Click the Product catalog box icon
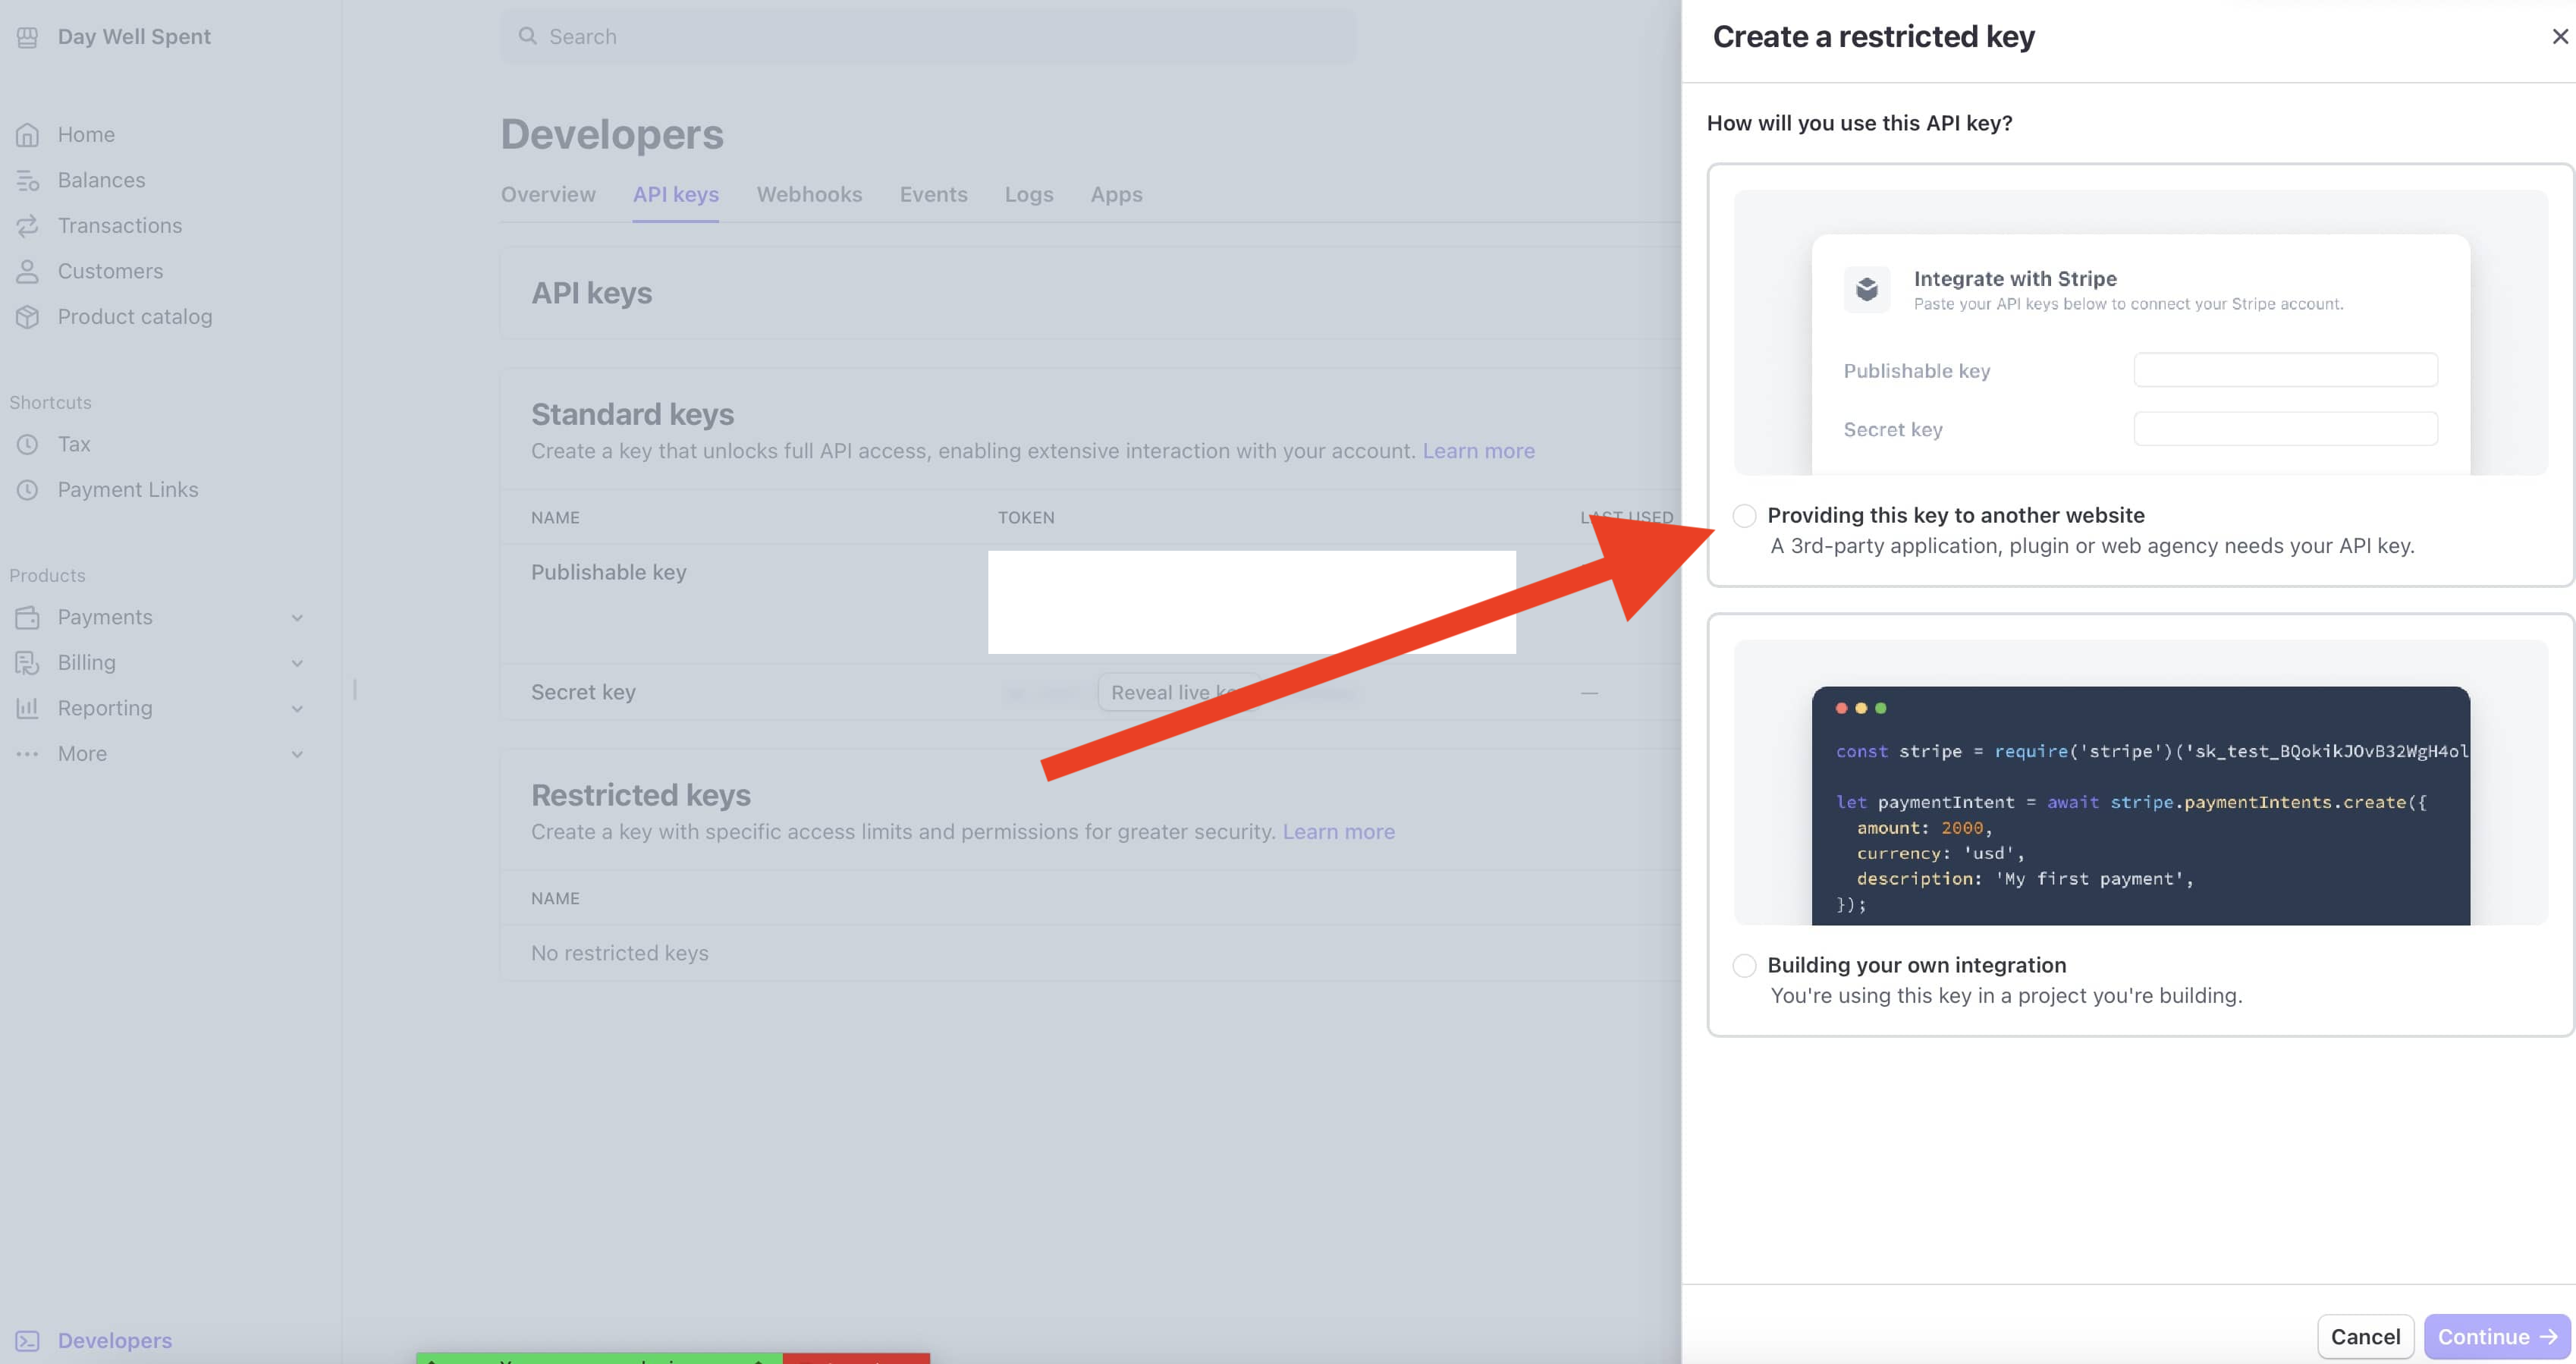The width and height of the screenshot is (2576, 1364). [27, 317]
